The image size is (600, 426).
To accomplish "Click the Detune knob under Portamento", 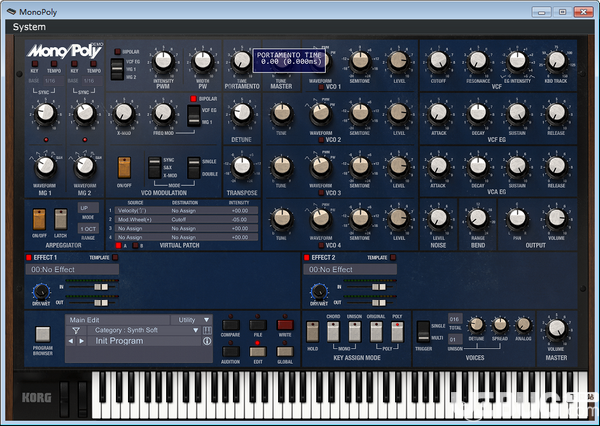I will pos(242,113).
